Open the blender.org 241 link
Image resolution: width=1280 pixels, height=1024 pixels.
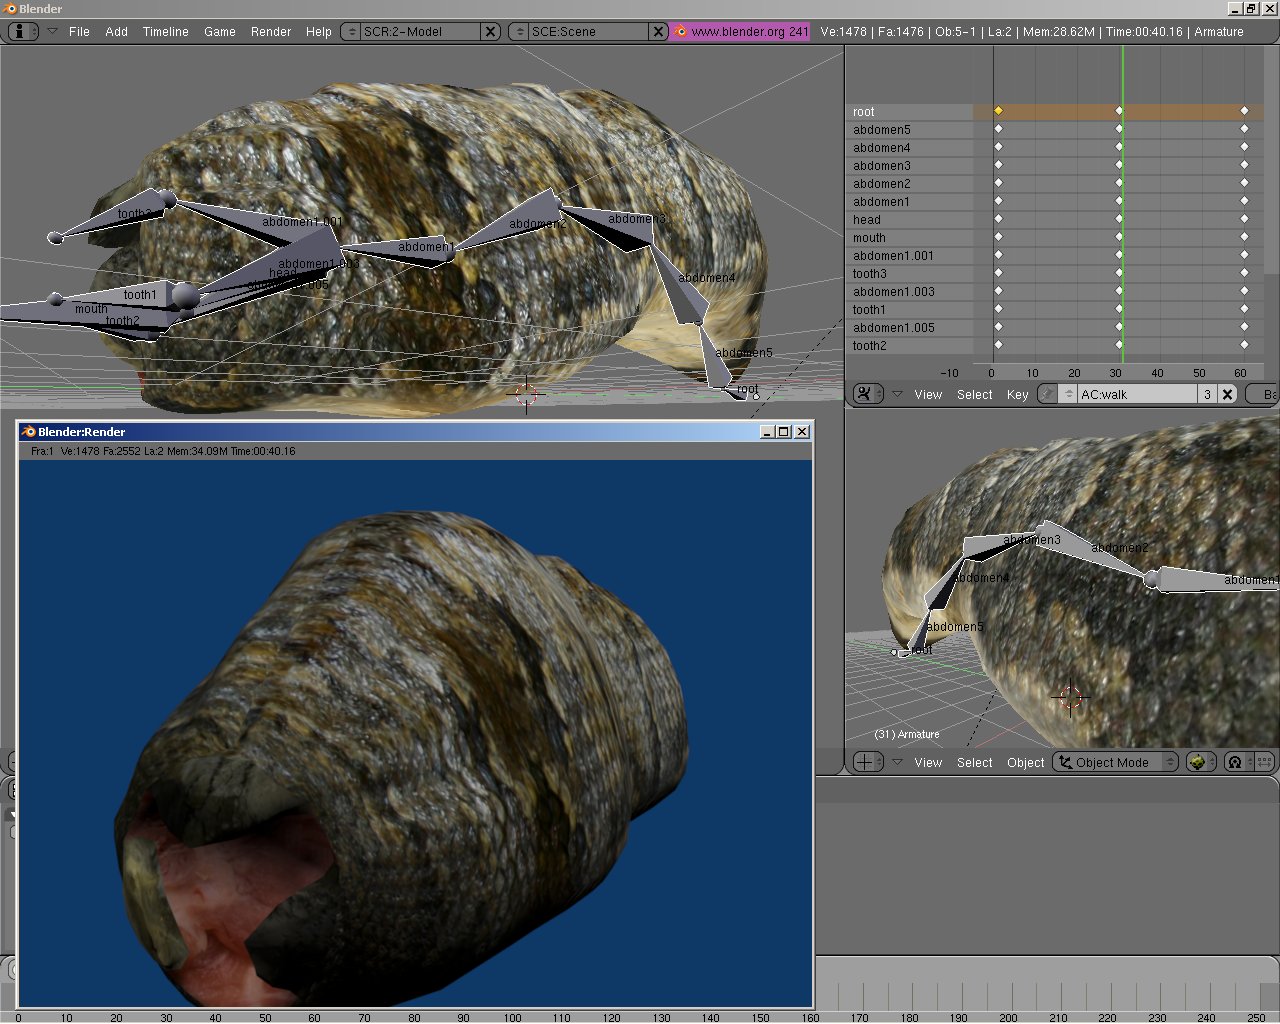[x=741, y=31]
